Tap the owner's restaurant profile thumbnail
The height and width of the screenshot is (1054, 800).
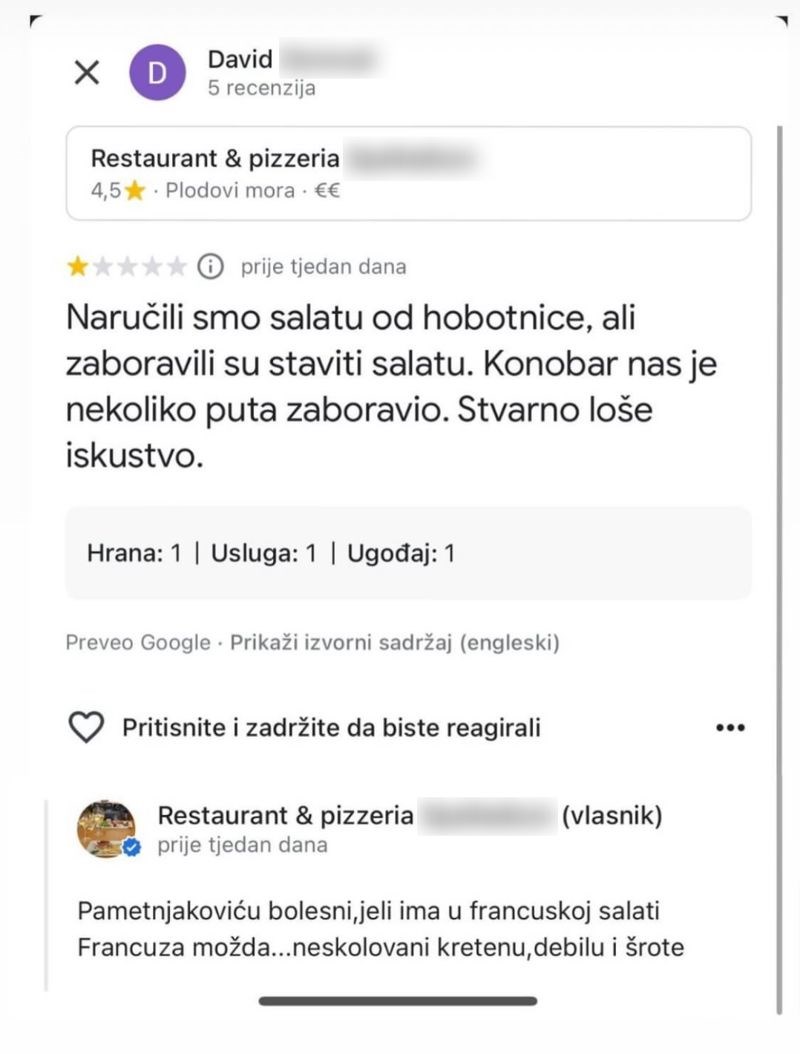click(x=106, y=827)
